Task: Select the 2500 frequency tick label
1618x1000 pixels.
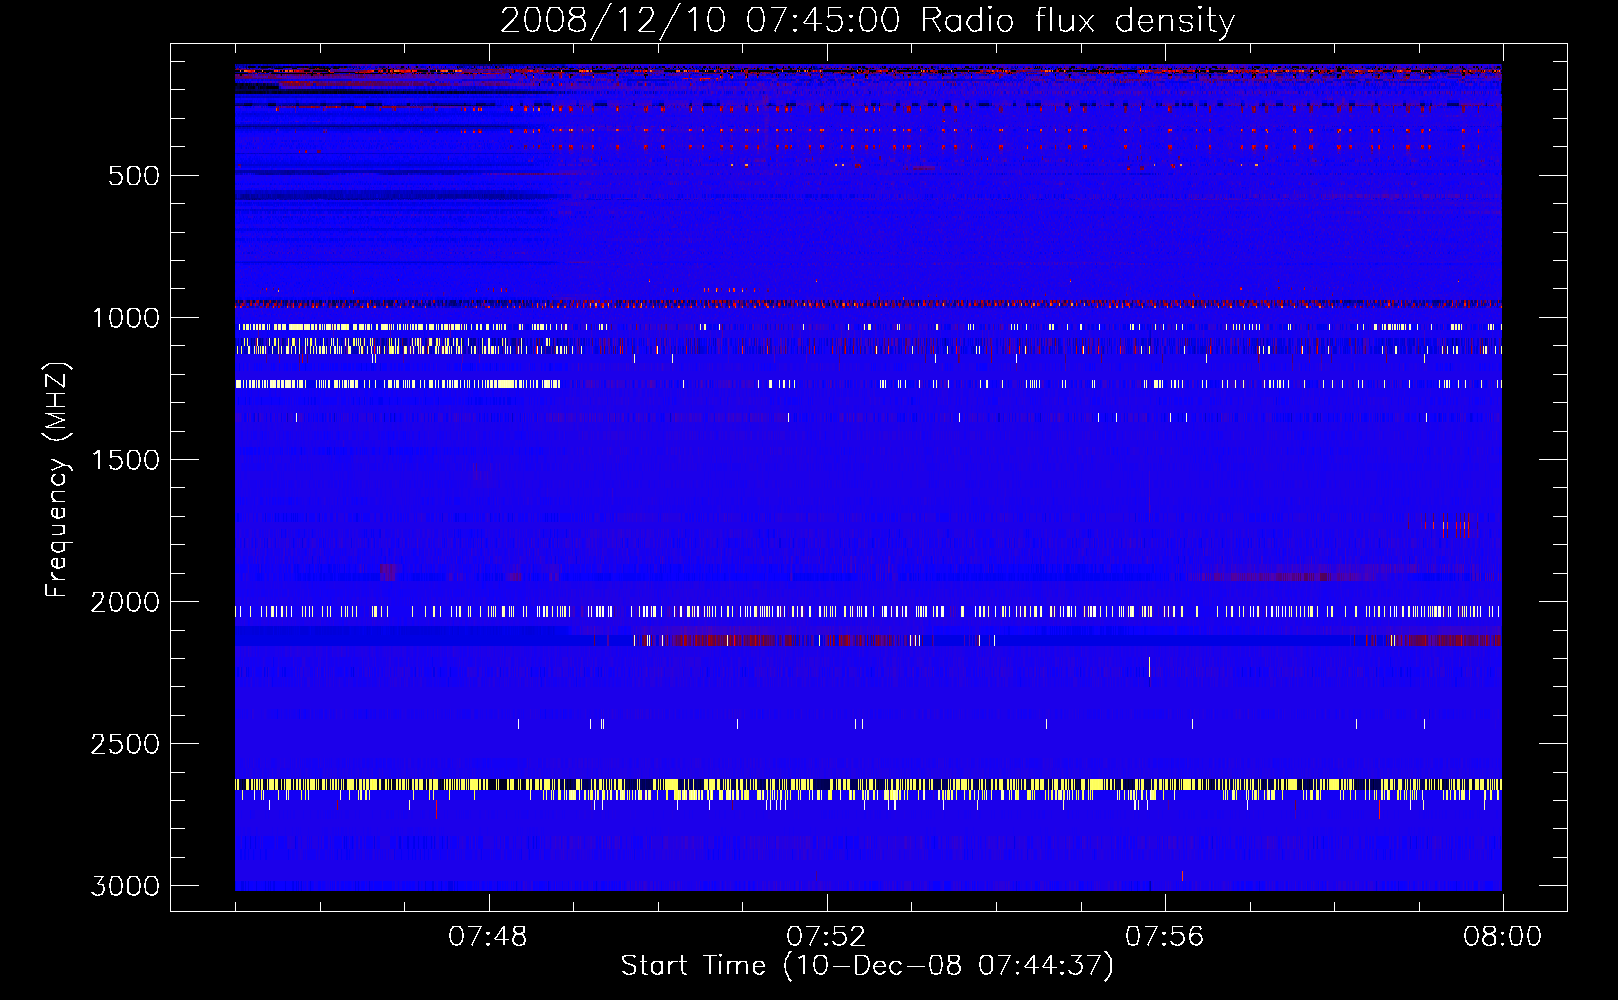Action: (126, 744)
